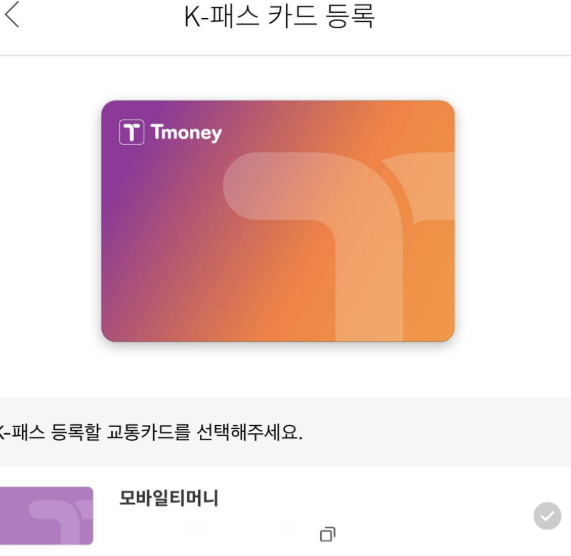
Task: Click the gray instruction band
Action: click(286, 432)
